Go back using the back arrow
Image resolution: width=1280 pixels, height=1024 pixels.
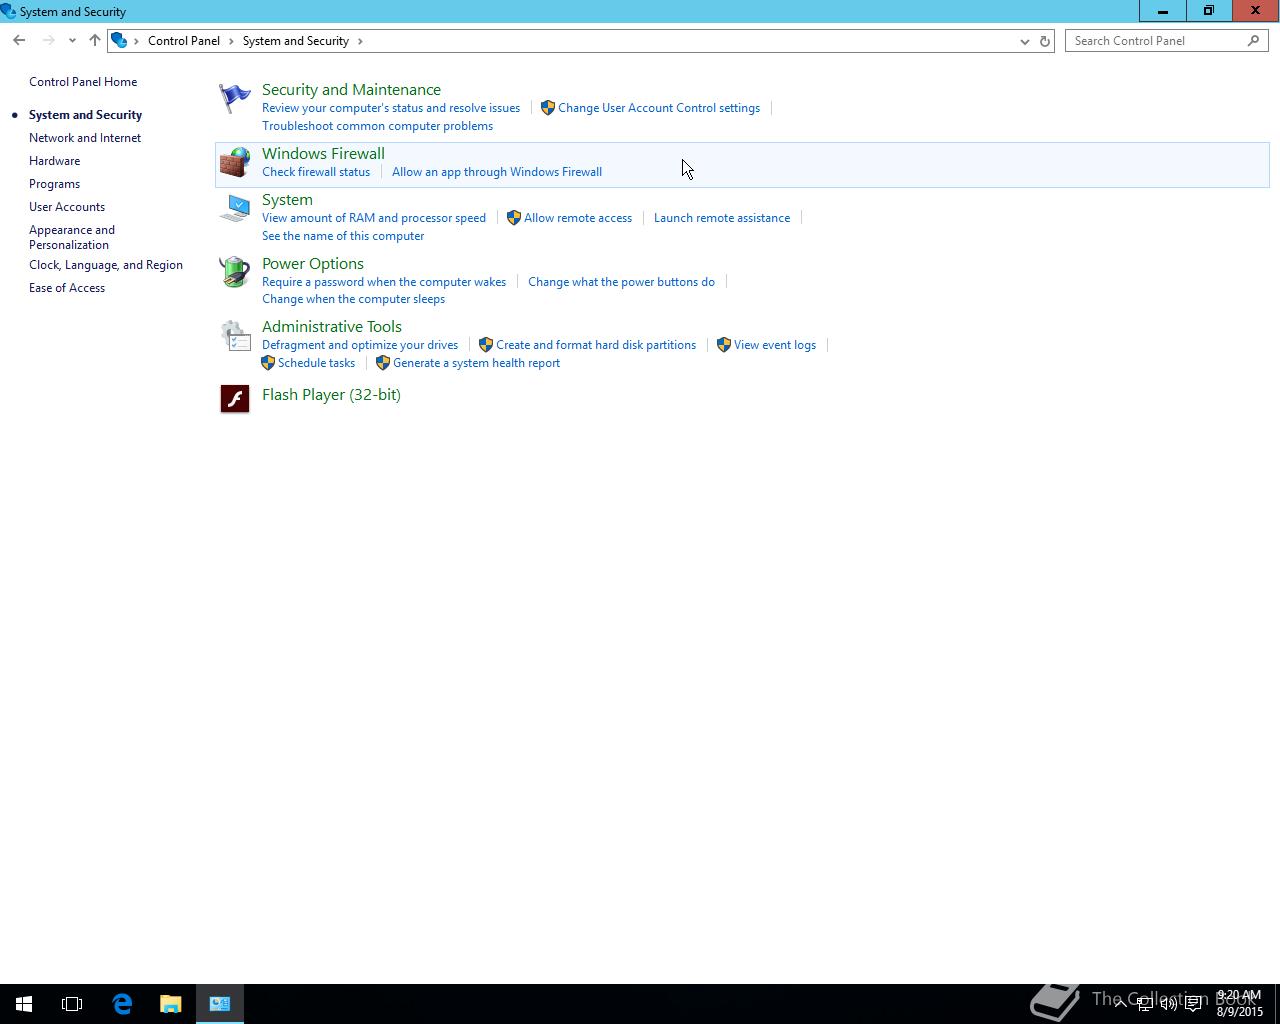point(19,41)
